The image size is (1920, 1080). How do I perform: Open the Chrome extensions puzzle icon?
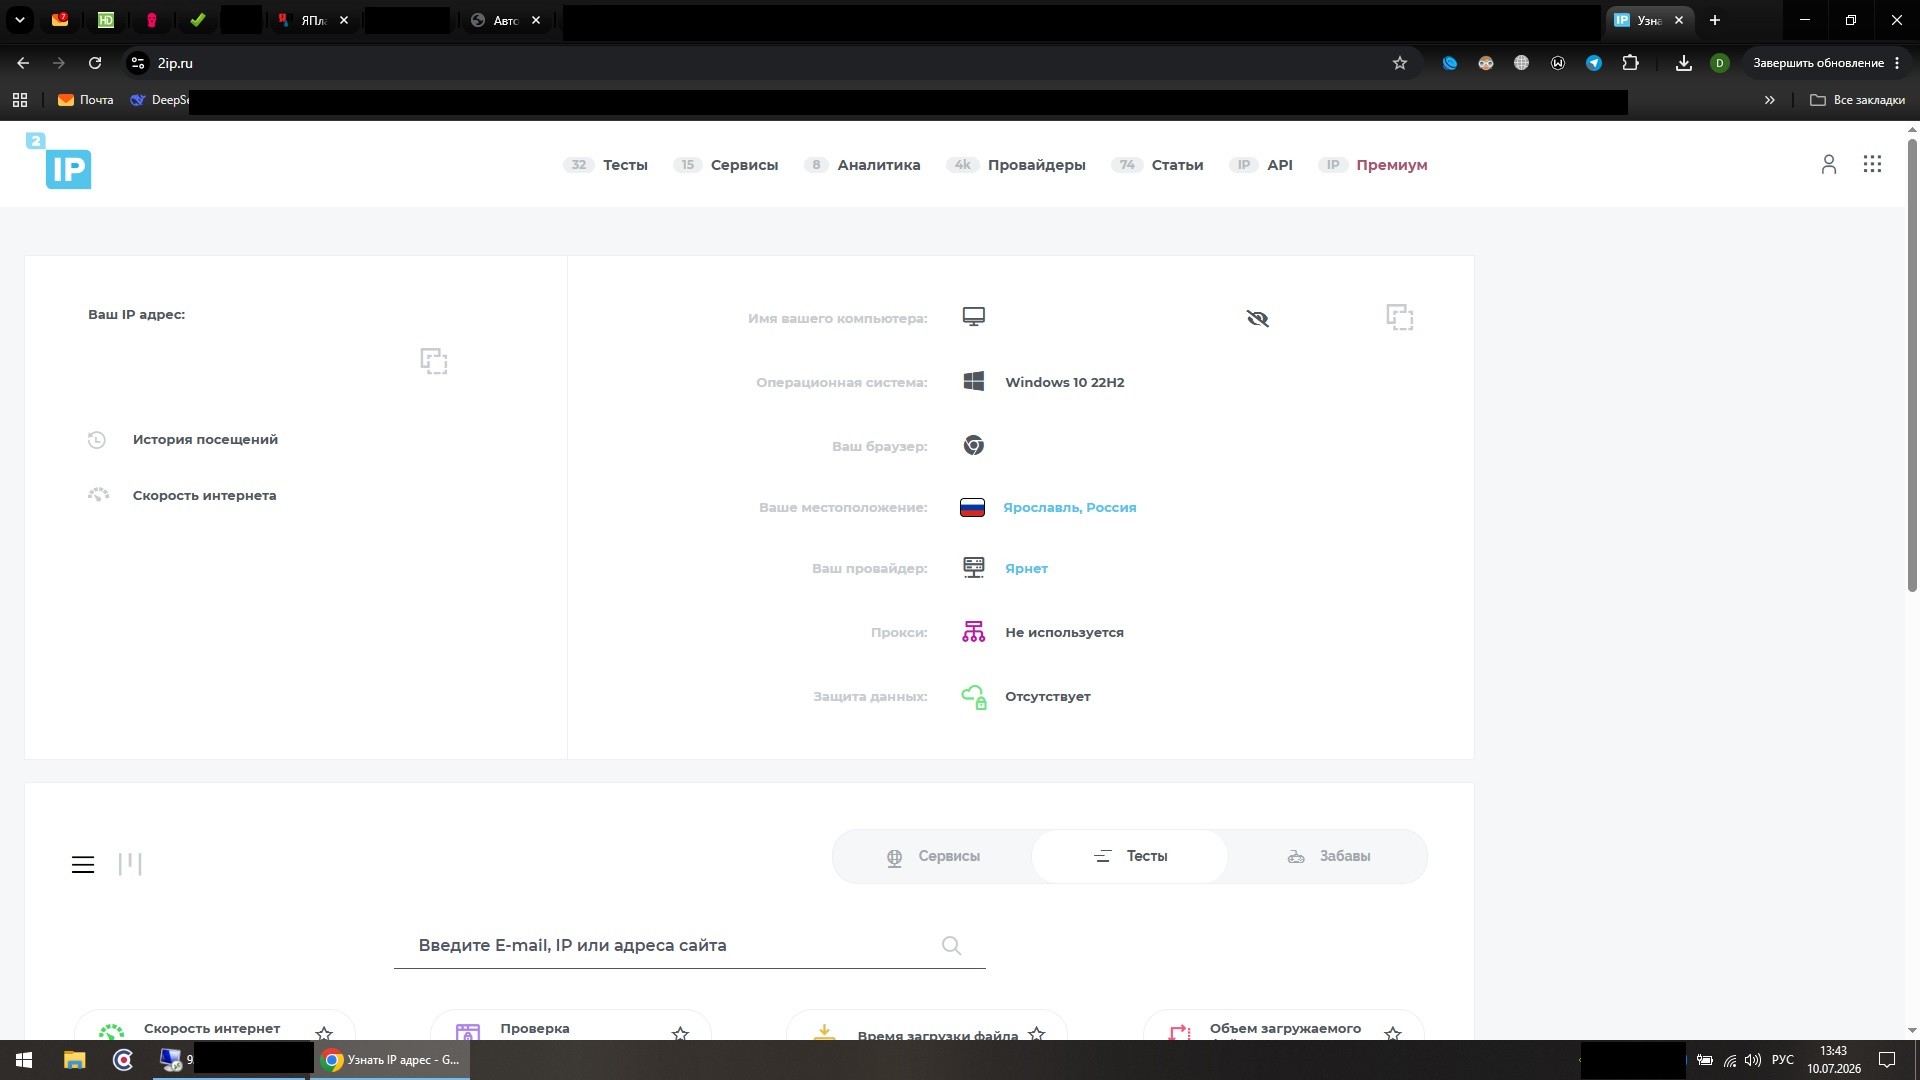(1630, 63)
